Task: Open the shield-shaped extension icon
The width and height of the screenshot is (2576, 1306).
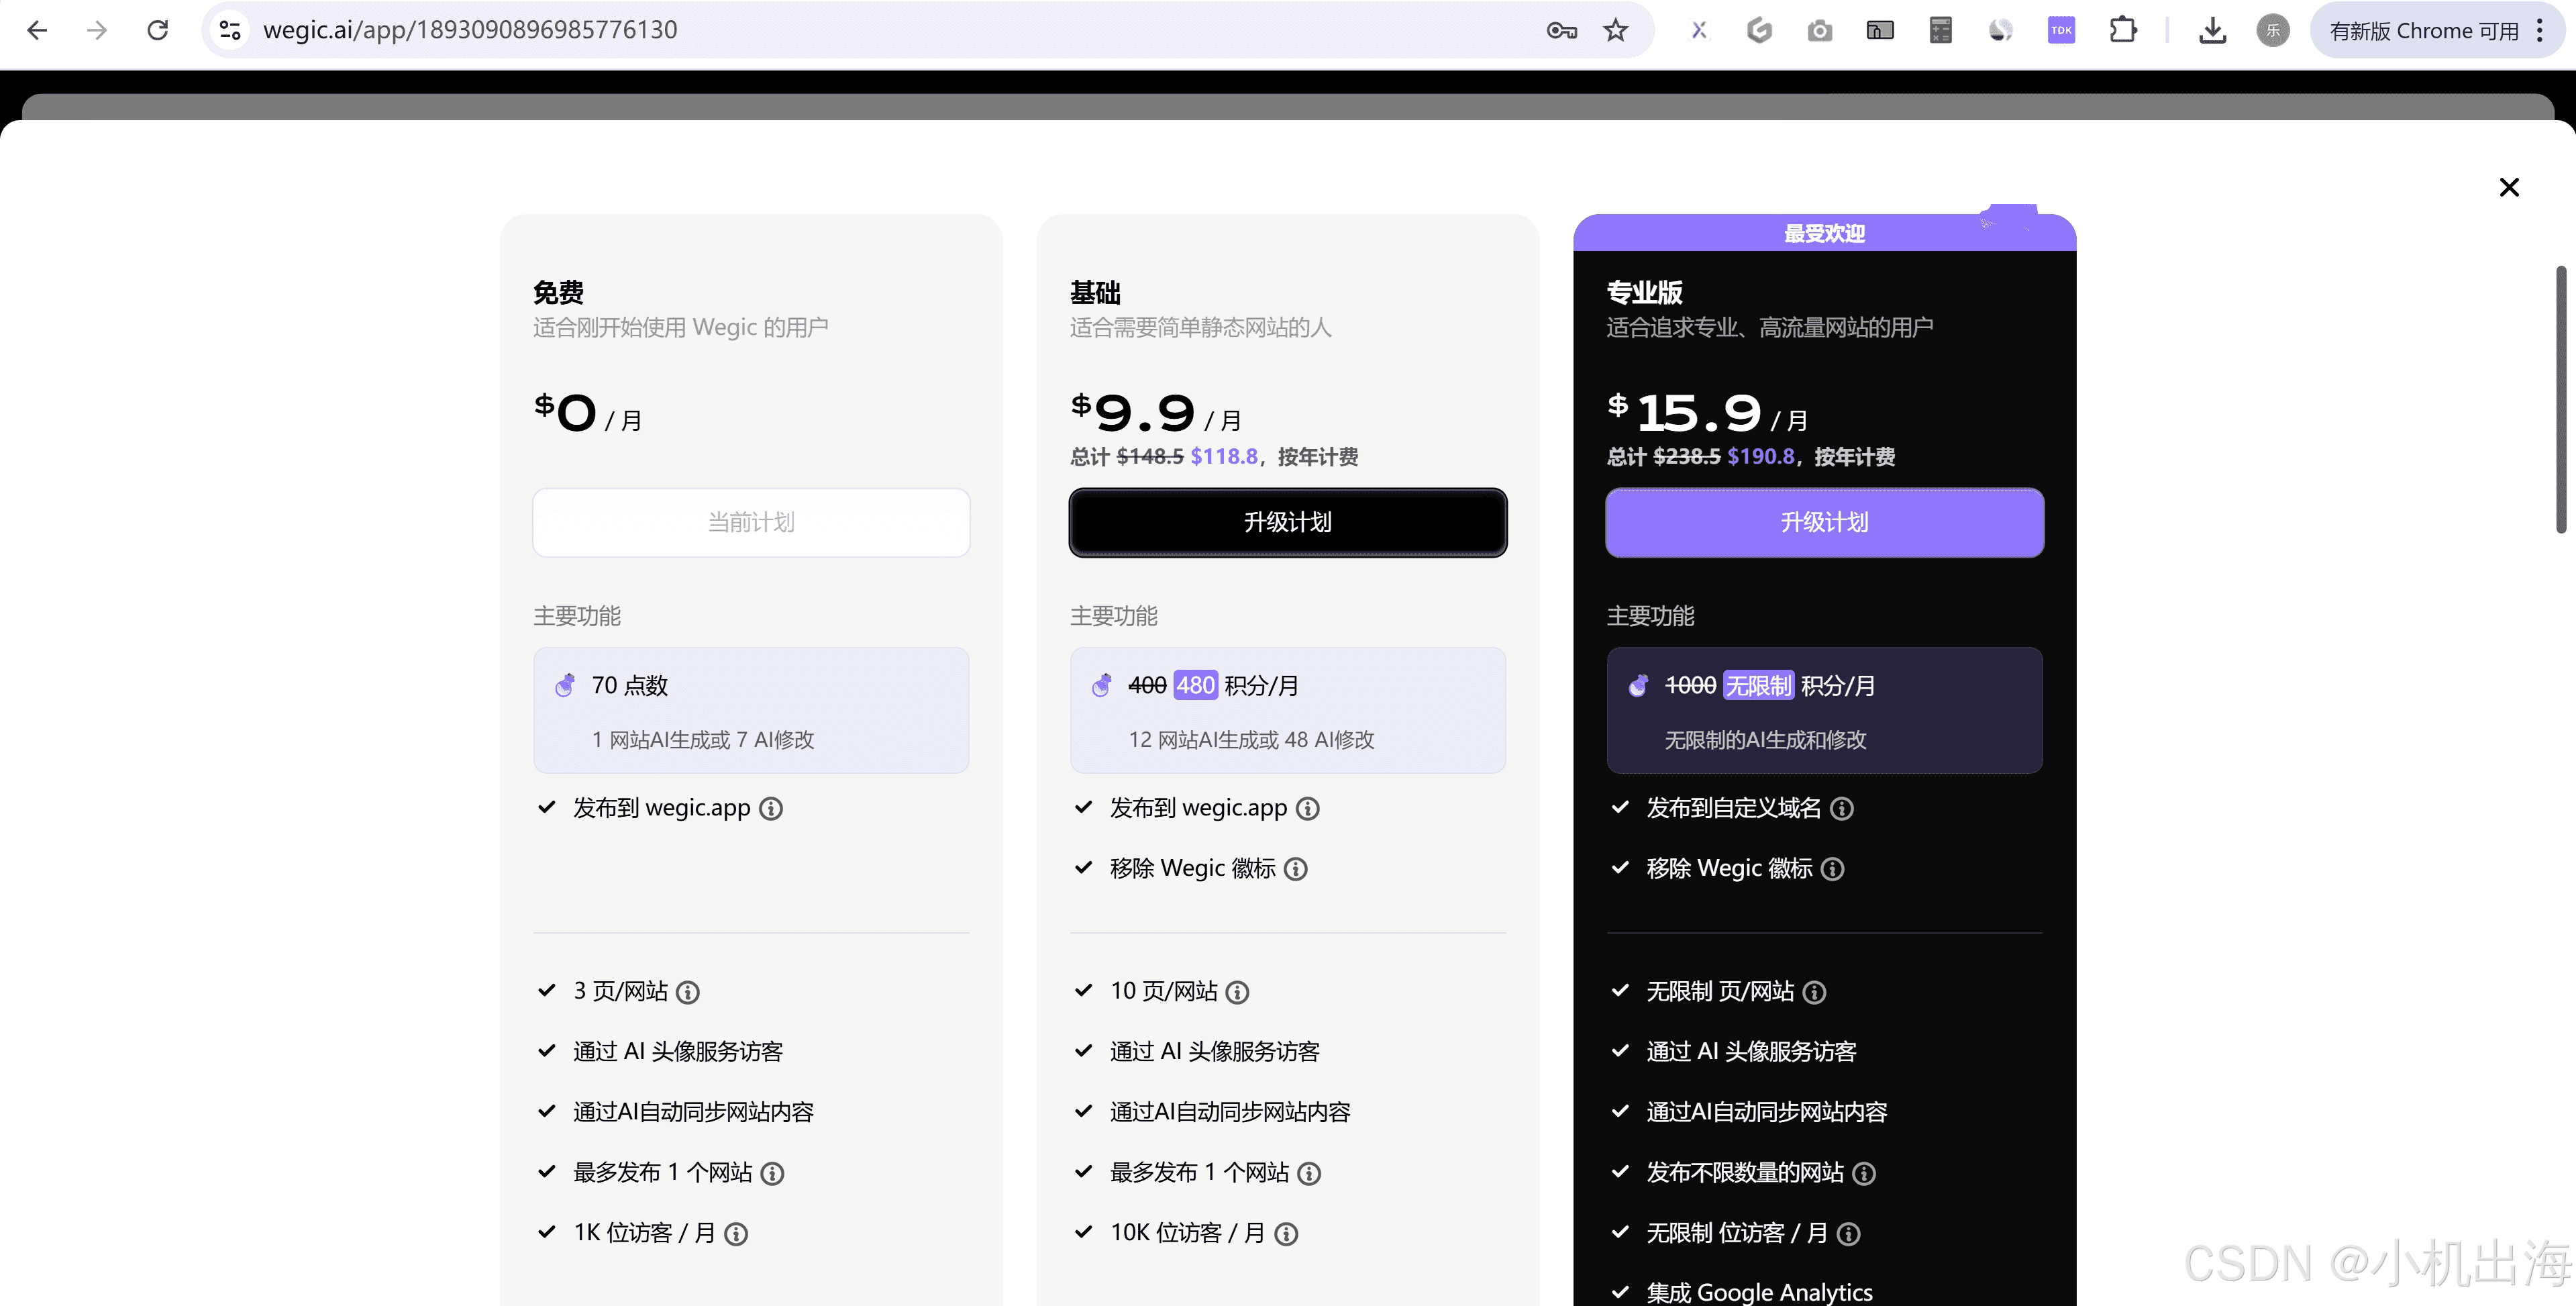Action: (1759, 30)
